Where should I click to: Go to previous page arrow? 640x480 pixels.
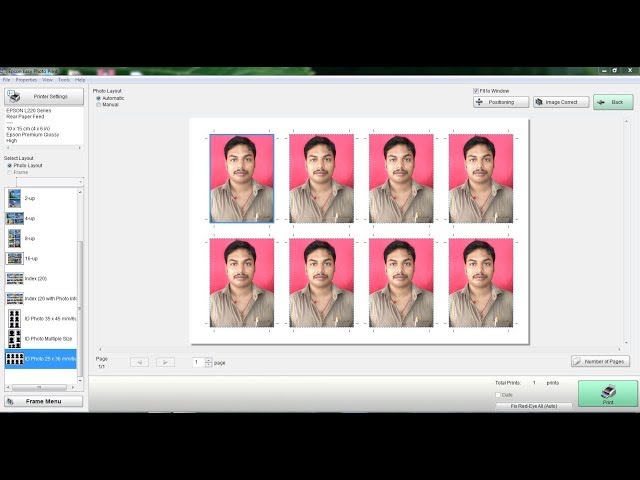tap(139, 362)
